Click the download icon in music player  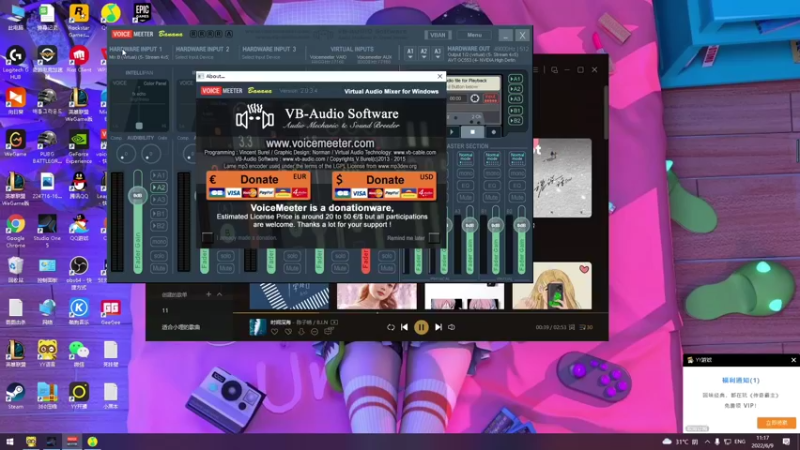coord(301,332)
